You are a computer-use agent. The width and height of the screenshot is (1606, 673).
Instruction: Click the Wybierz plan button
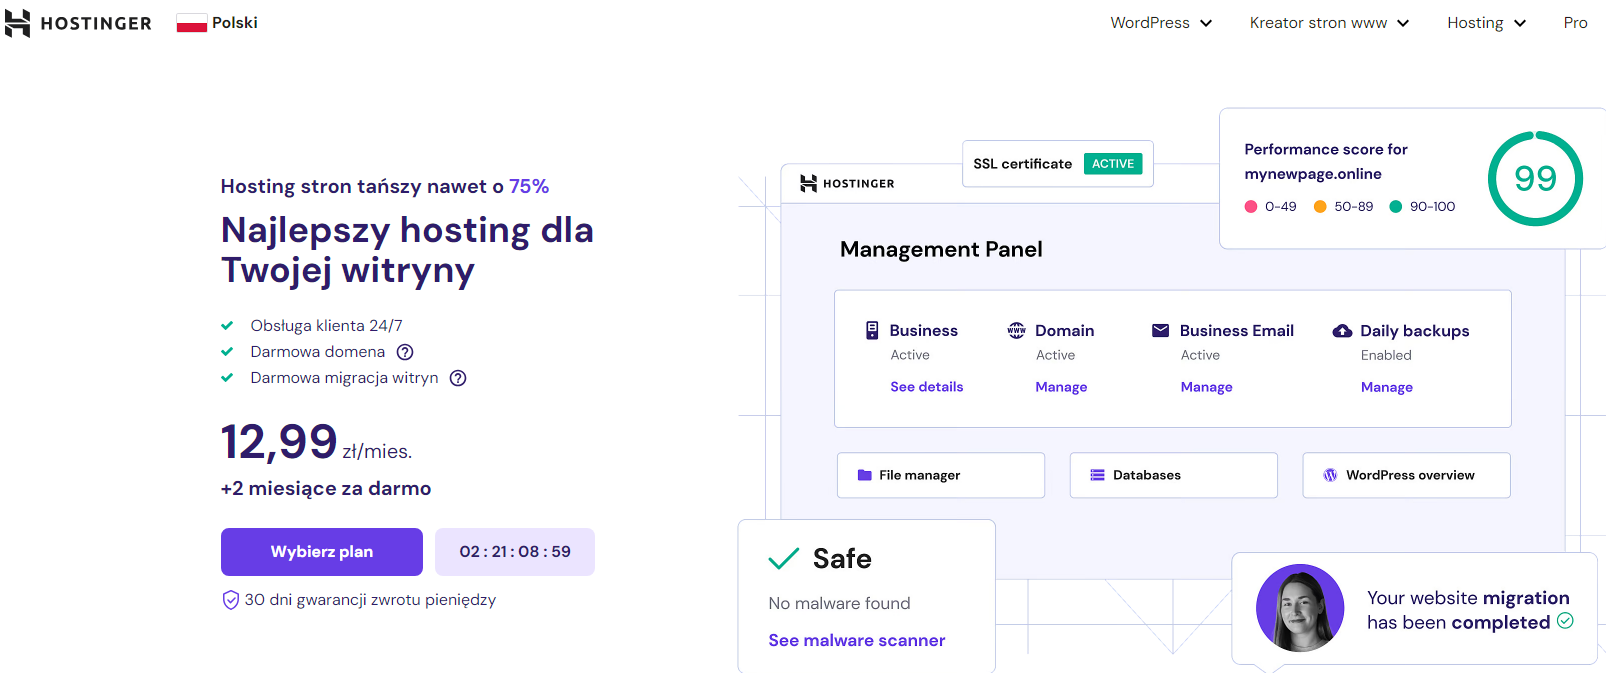coord(322,552)
